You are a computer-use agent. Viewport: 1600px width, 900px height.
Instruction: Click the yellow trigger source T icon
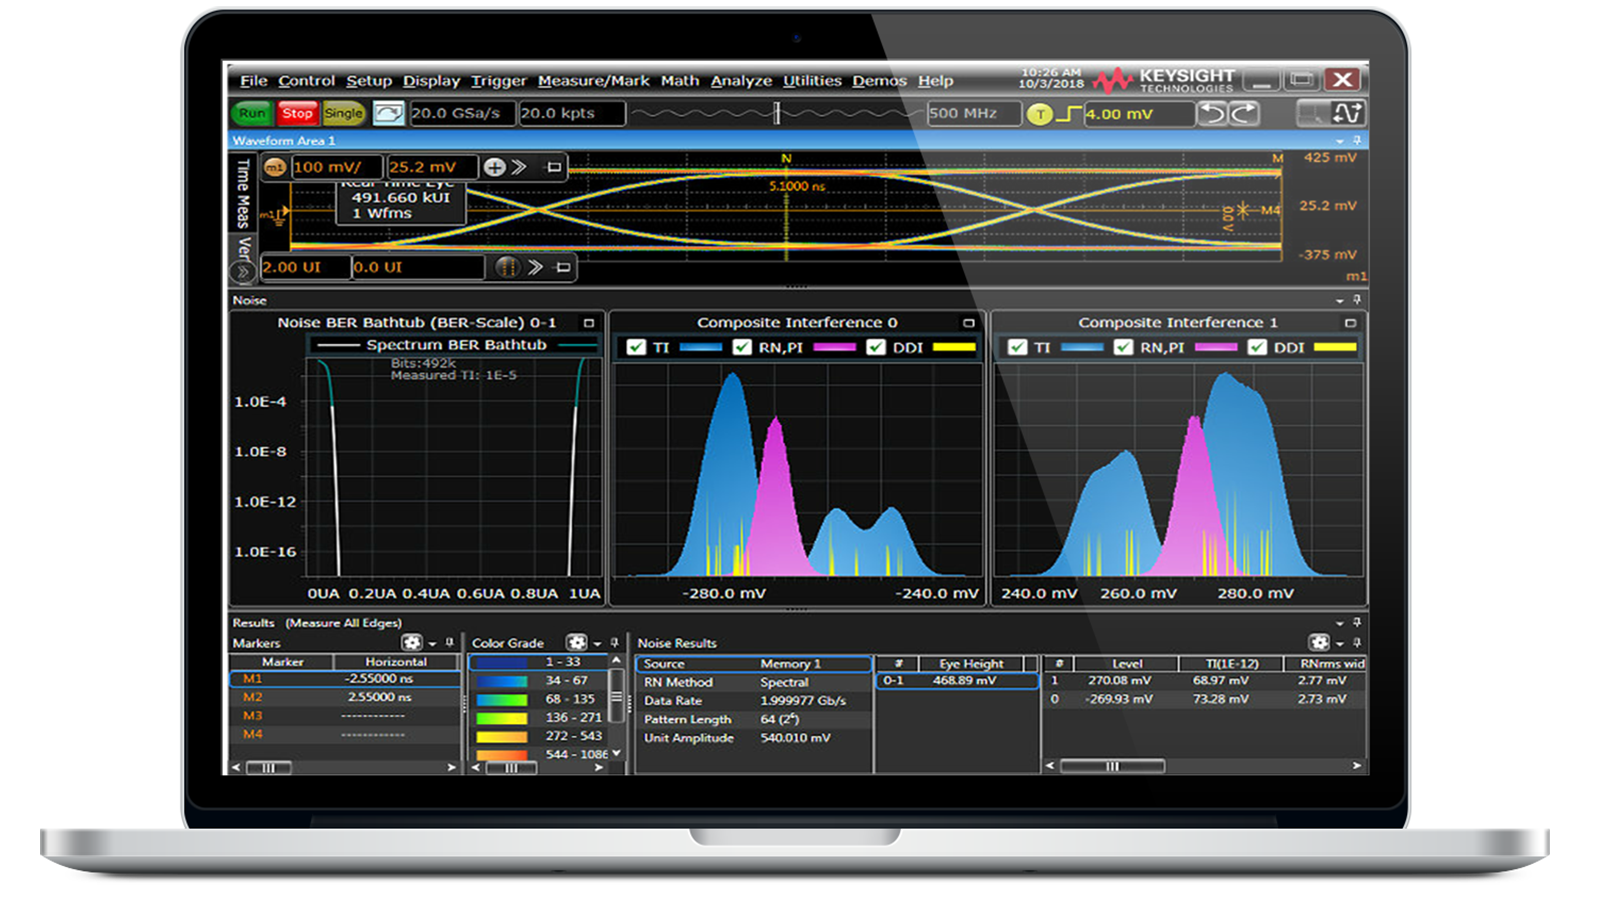(1040, 114)
